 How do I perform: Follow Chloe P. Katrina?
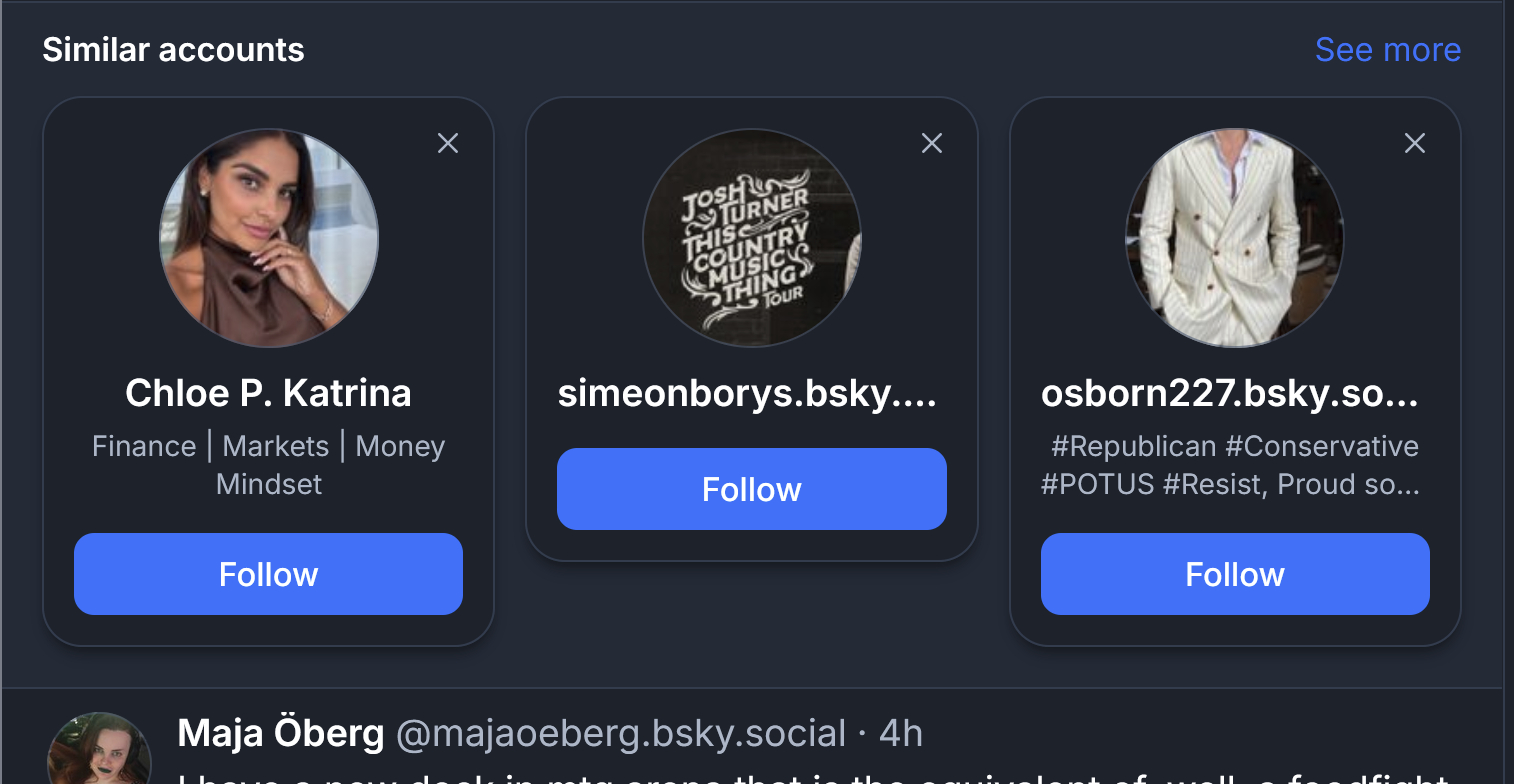(268, 574)
